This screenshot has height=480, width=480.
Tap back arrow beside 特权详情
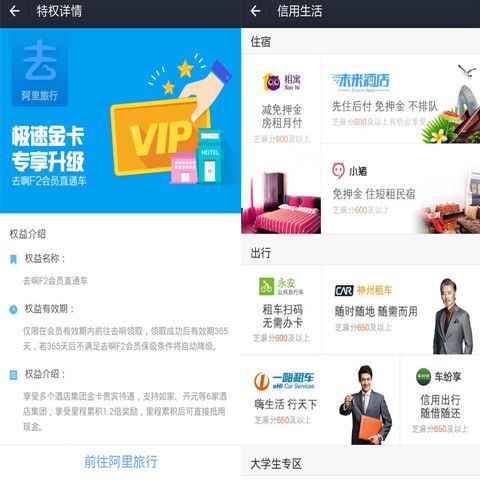click(15, 11)
